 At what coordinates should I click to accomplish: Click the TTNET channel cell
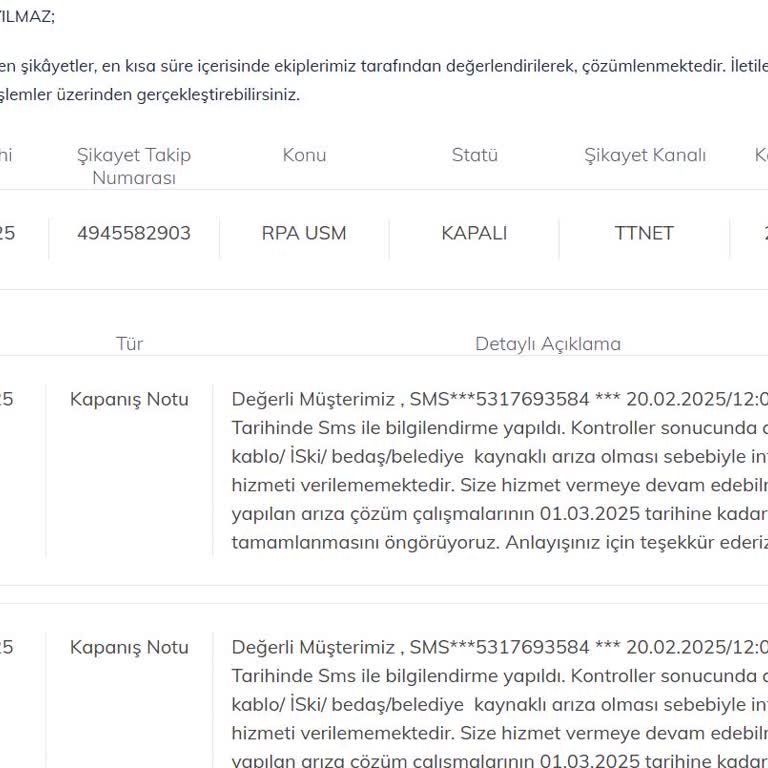pos(644,233)
